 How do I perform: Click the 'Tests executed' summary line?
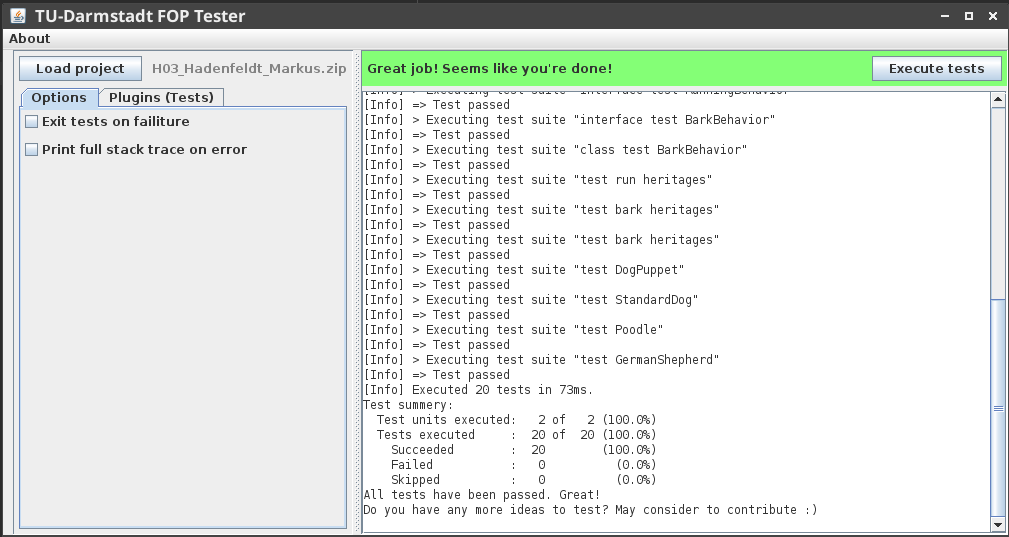[x=517, y=435]
